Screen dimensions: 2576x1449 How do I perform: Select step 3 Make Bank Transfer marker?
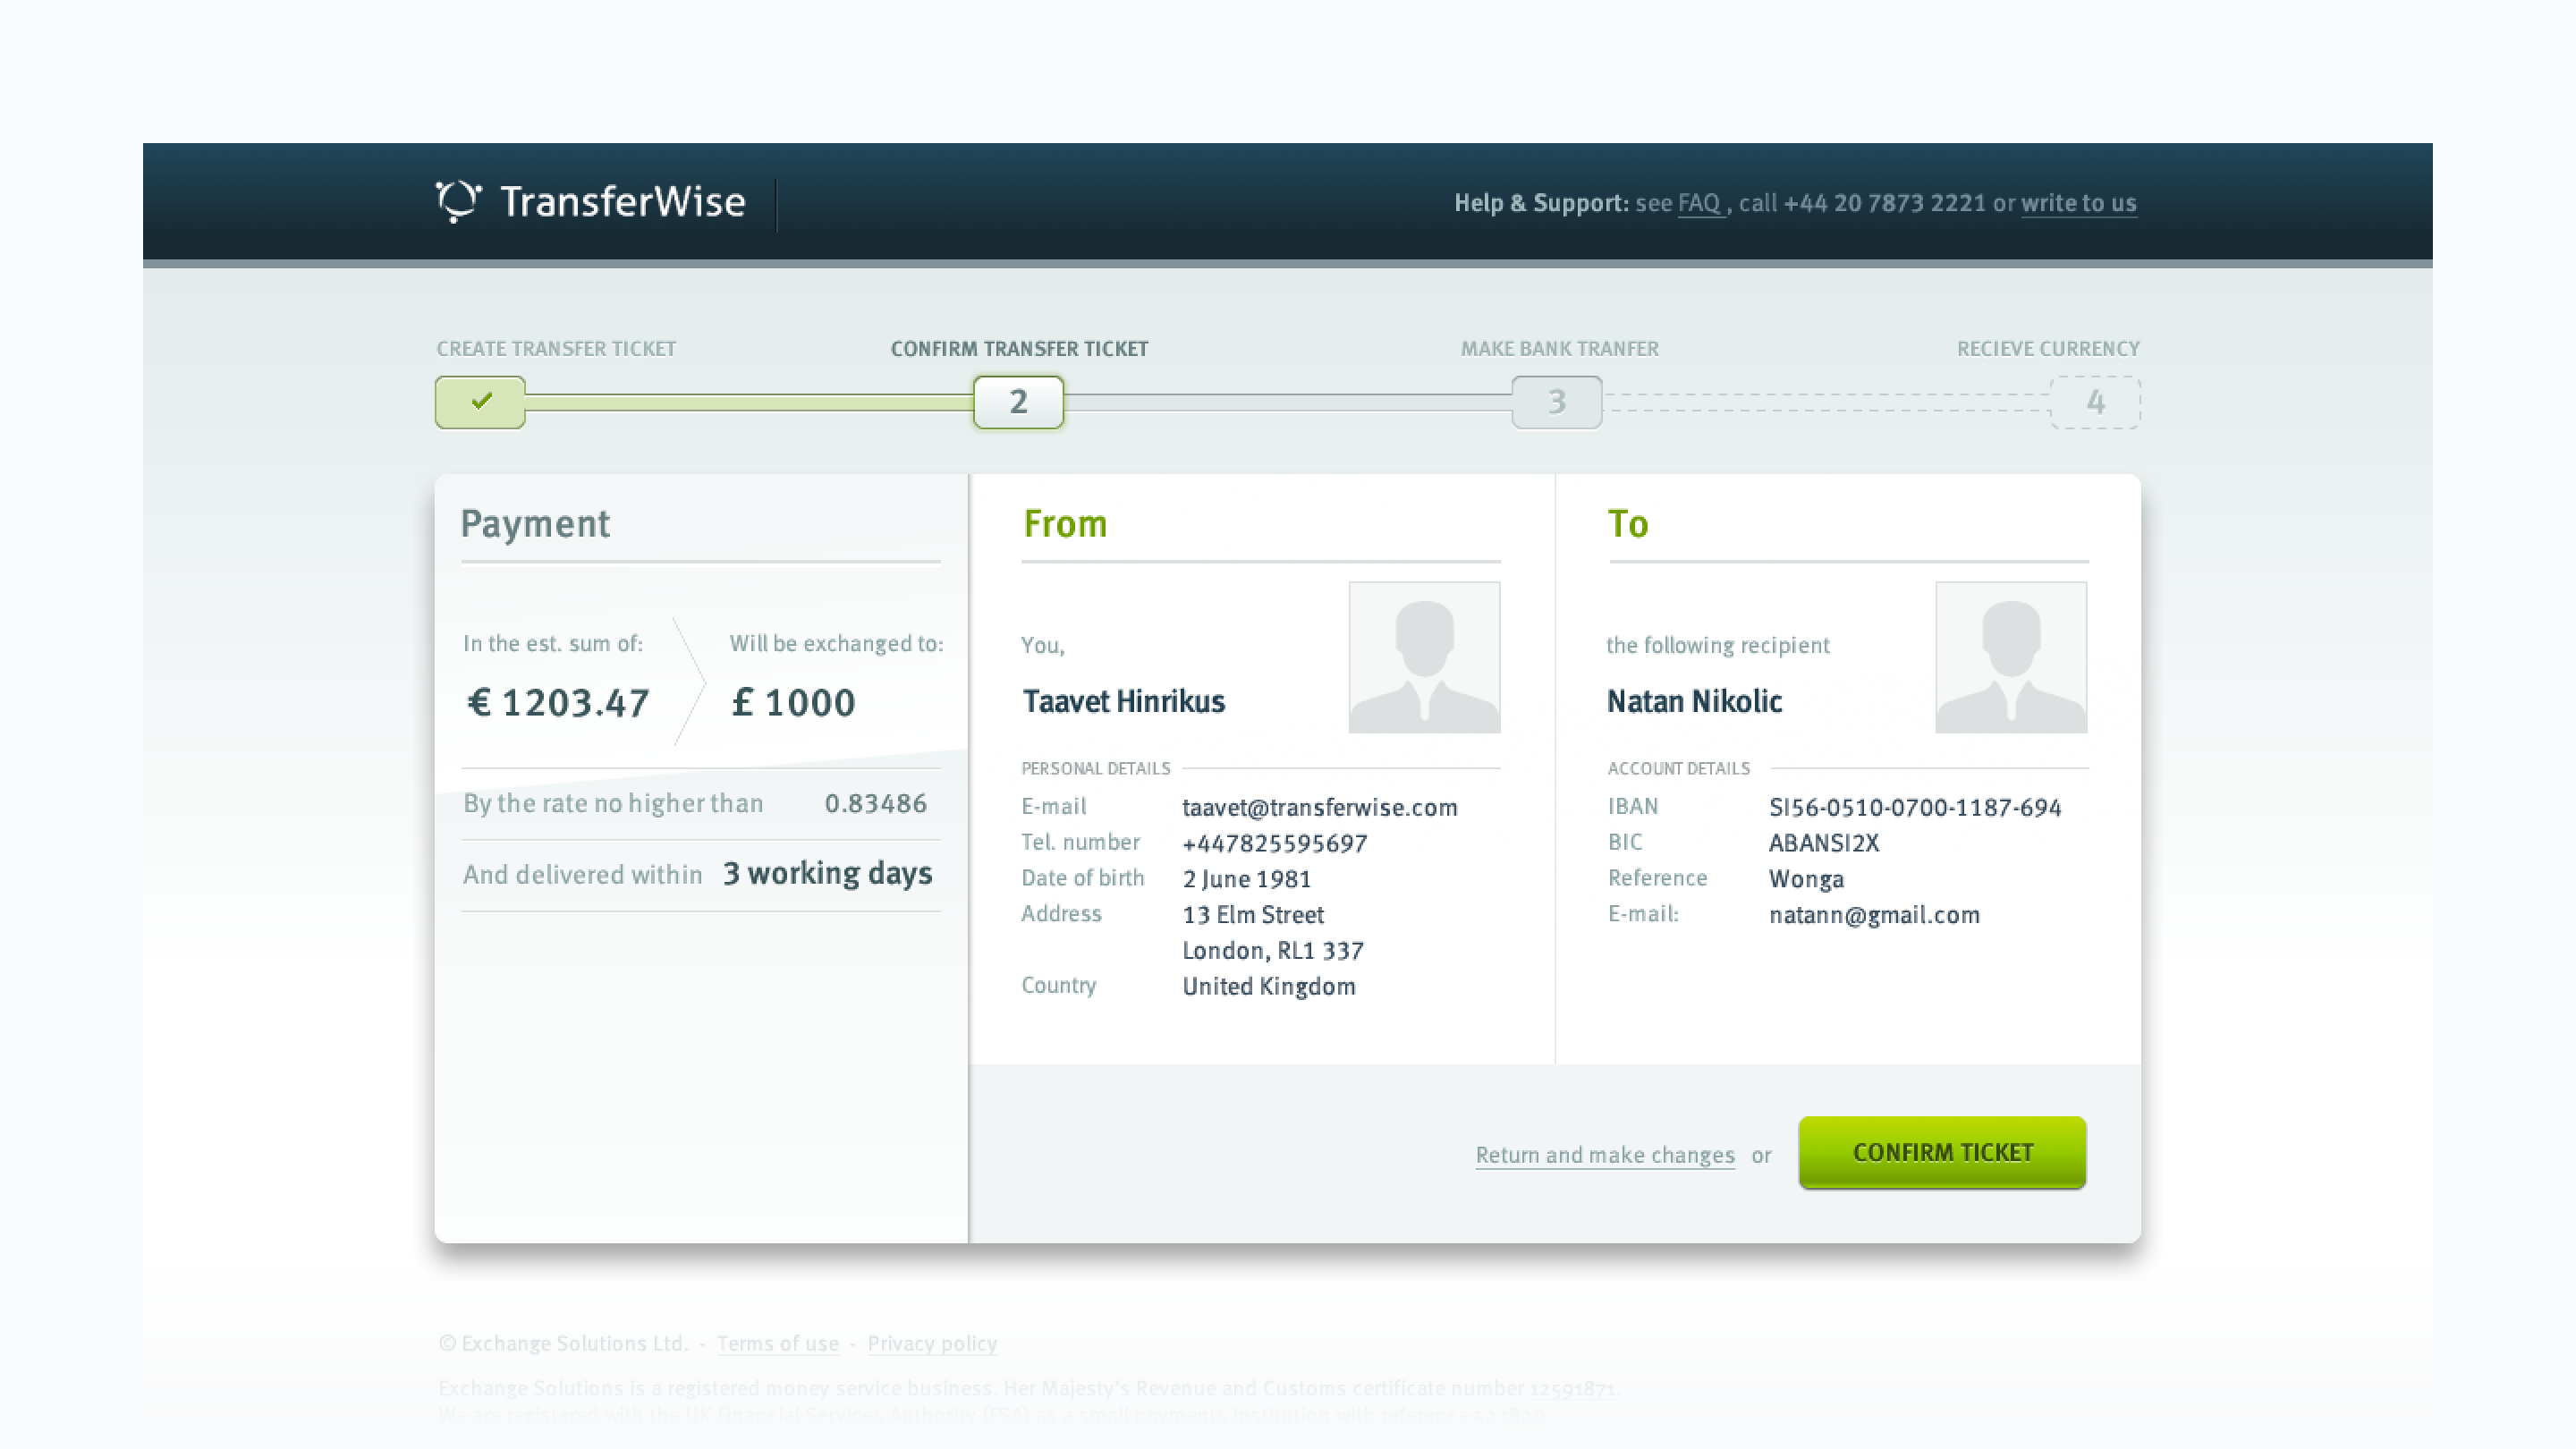(1556, 402)
